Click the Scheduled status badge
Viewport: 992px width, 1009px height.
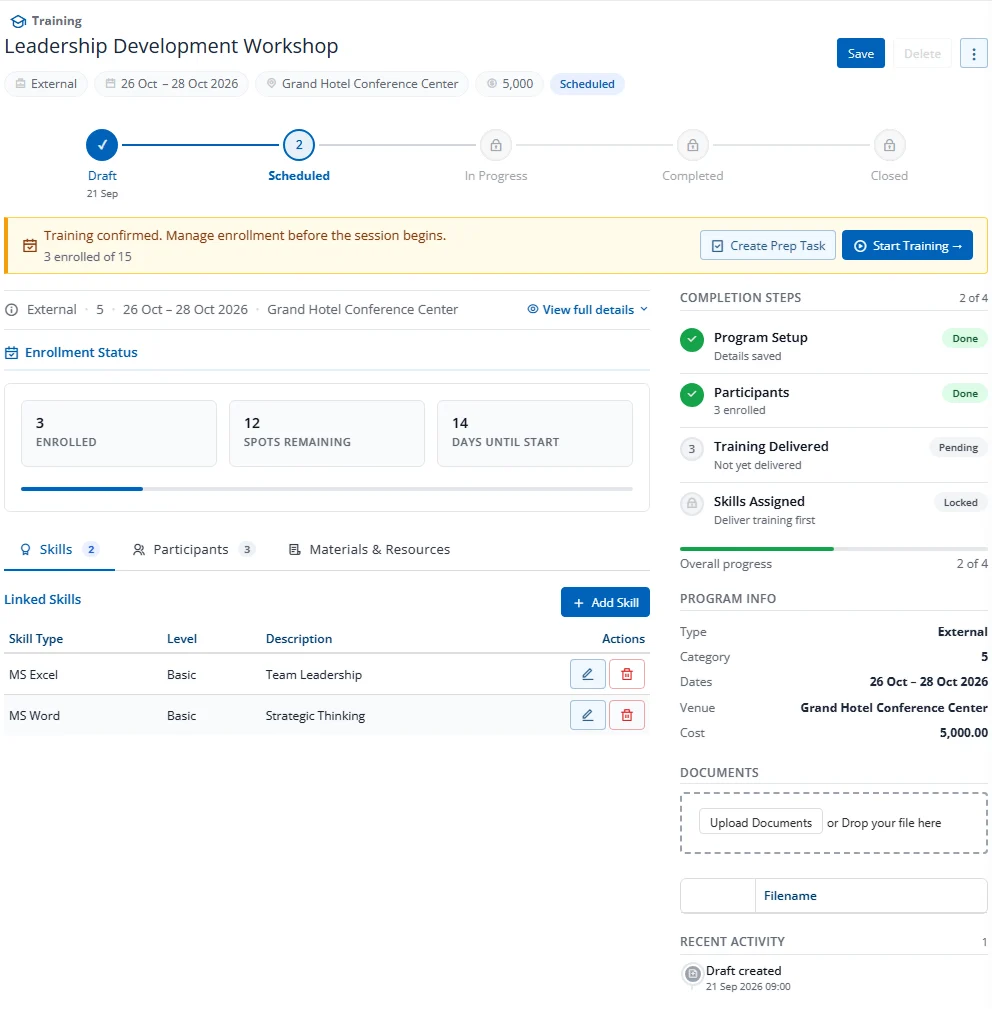click(x=587, y=84)
